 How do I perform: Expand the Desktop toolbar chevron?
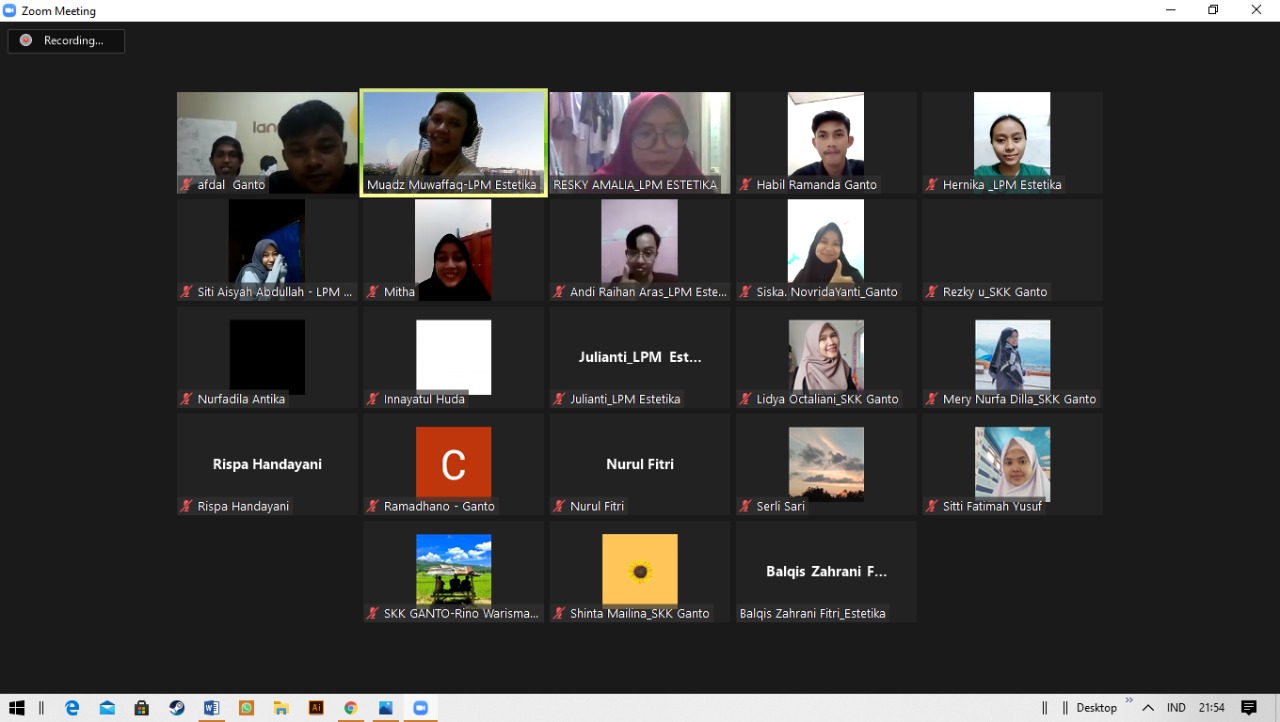coord(1129,701)
